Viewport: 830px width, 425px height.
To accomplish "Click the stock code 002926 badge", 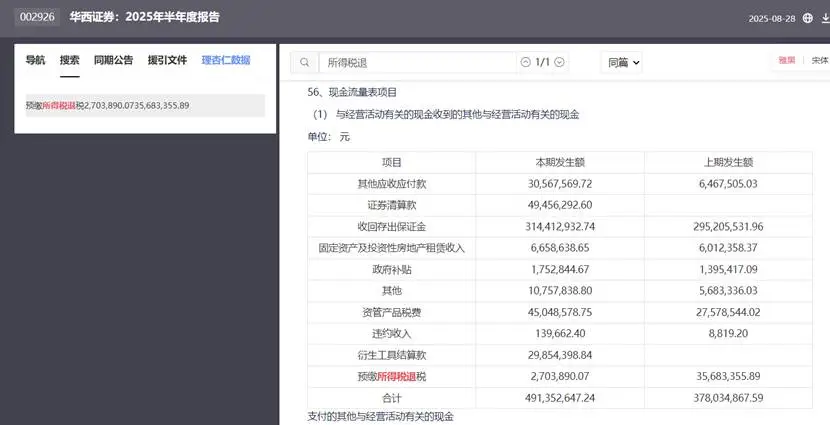I will point(37,17).
